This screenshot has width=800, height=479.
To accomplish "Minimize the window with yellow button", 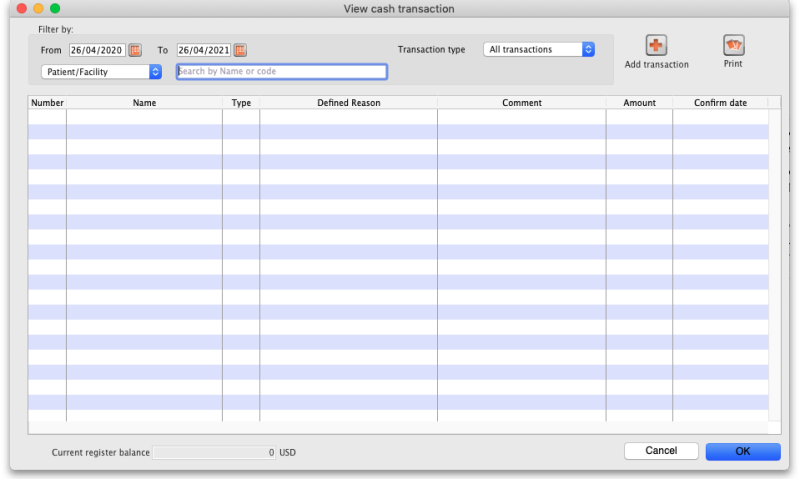I will click(38, 9).
